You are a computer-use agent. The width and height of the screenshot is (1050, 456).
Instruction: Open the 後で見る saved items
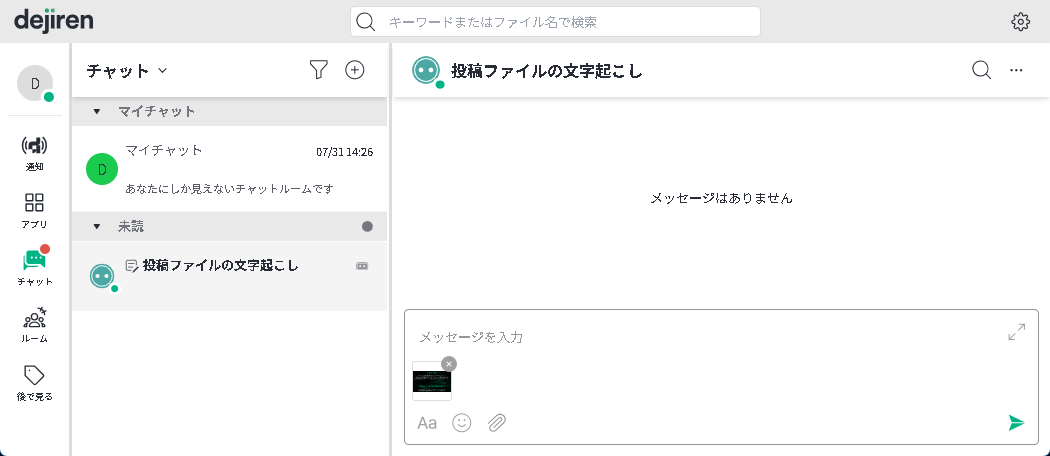click(34, 382)
